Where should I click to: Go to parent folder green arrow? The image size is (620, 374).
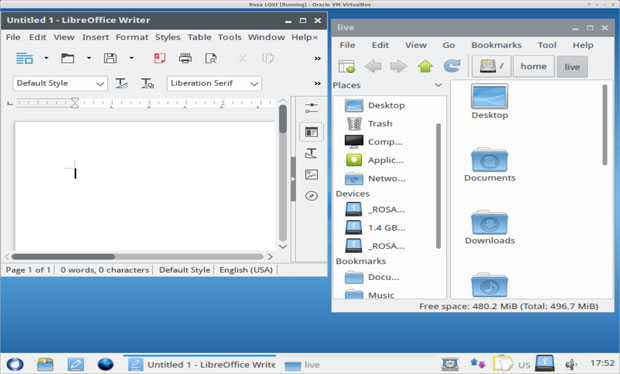425,66
